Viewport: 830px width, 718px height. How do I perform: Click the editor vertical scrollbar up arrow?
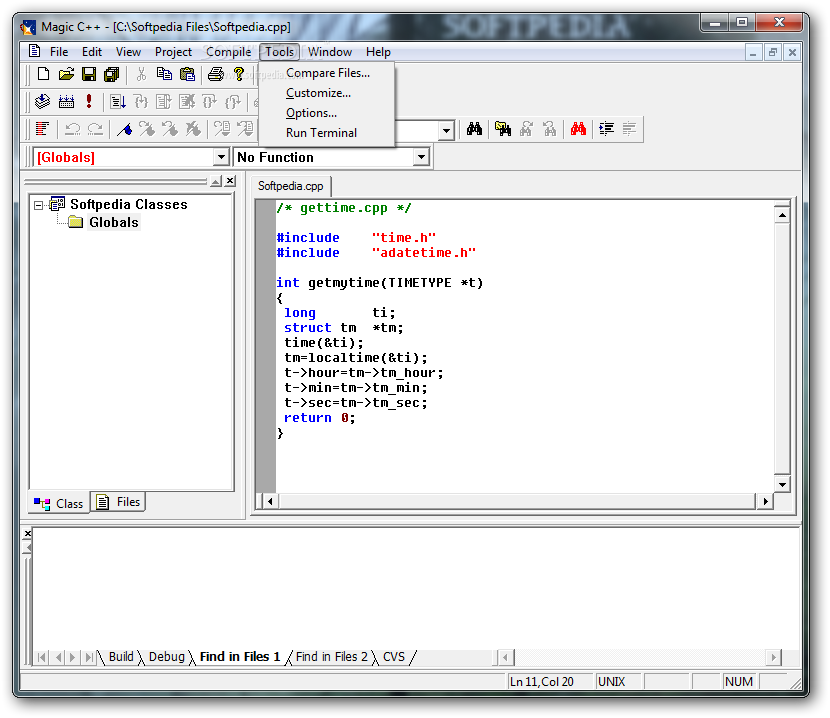pyautogui.click(x=782, y=216)
